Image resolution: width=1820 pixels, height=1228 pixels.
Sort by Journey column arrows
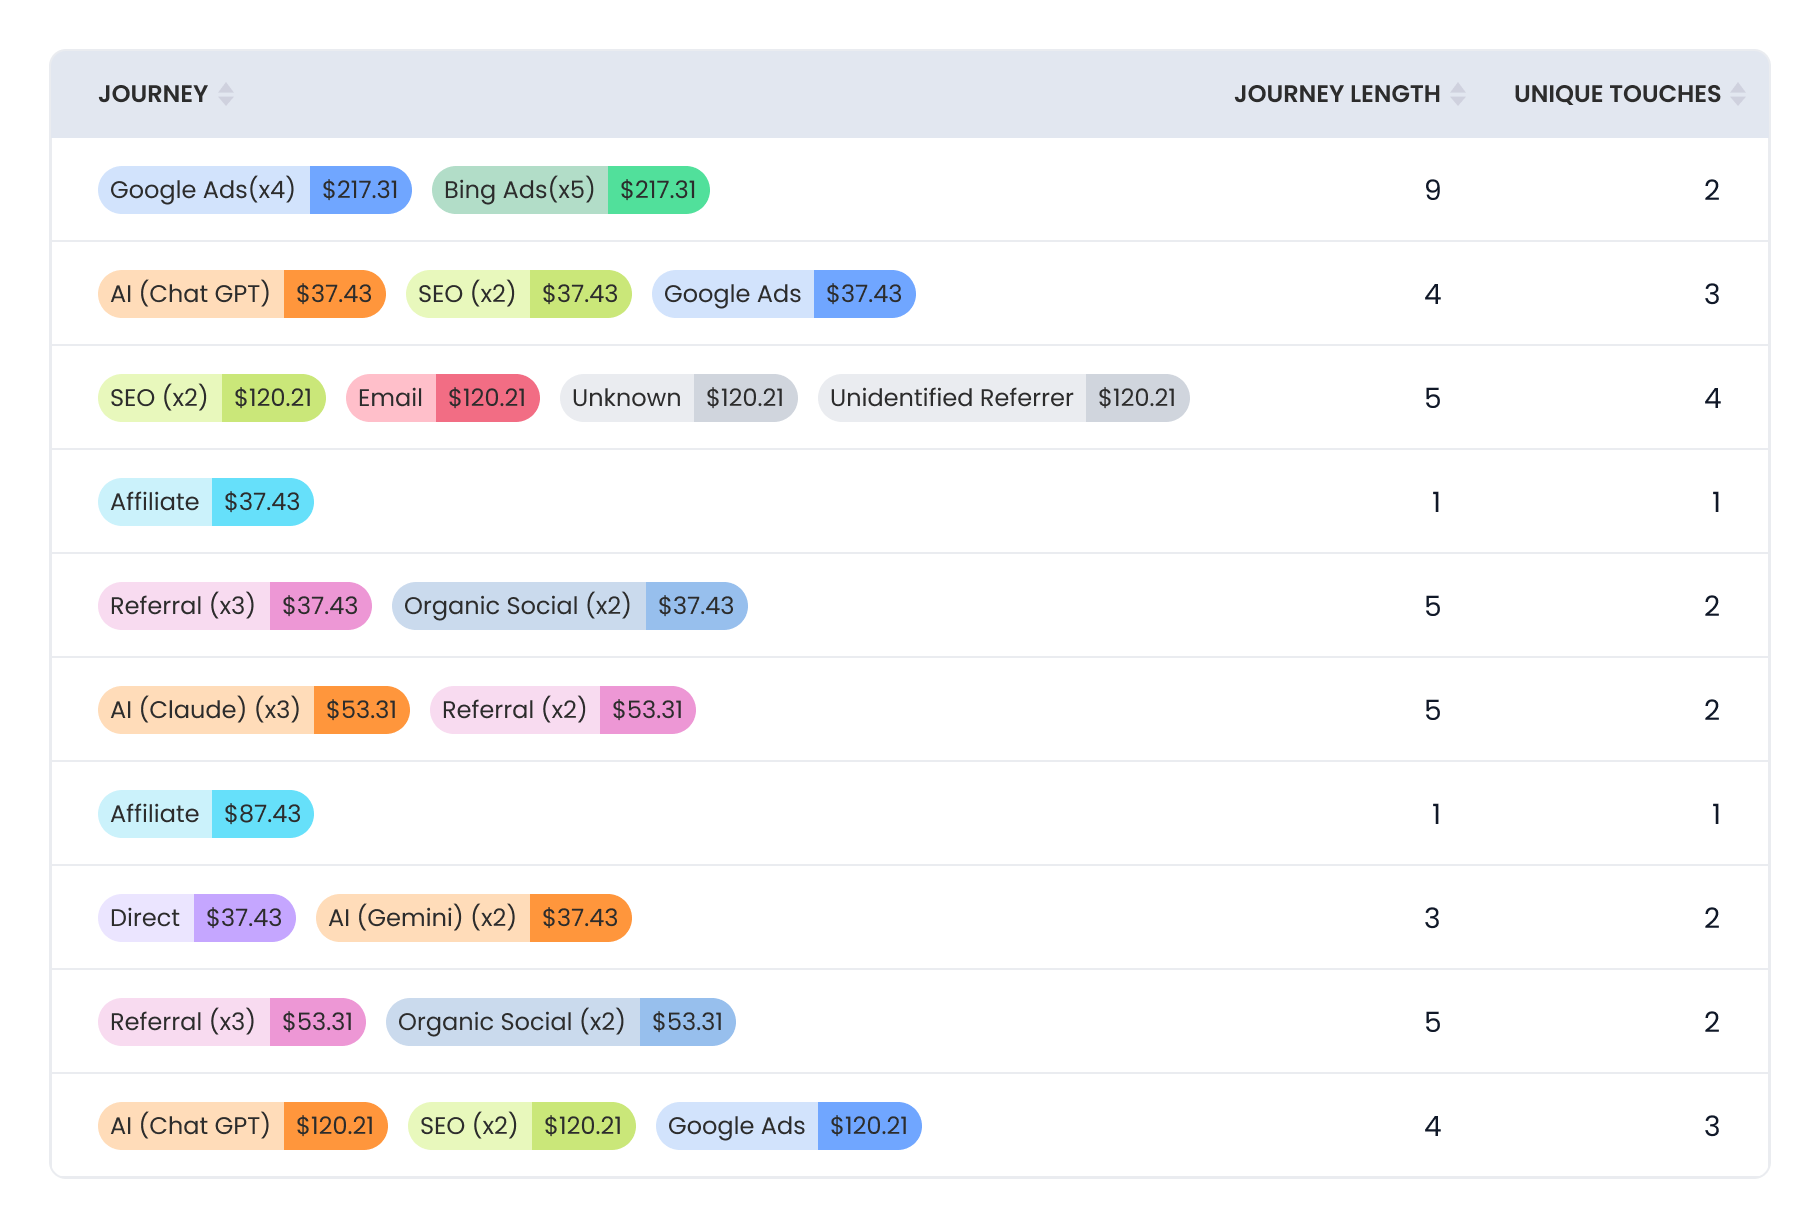(x=226, y=94)
